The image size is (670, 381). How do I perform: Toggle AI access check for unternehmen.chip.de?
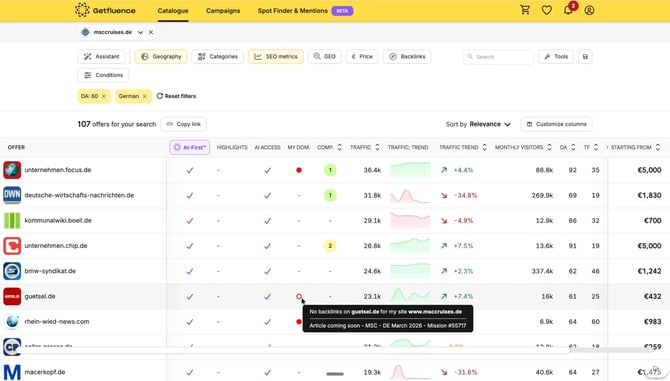(x=267, y=246)
